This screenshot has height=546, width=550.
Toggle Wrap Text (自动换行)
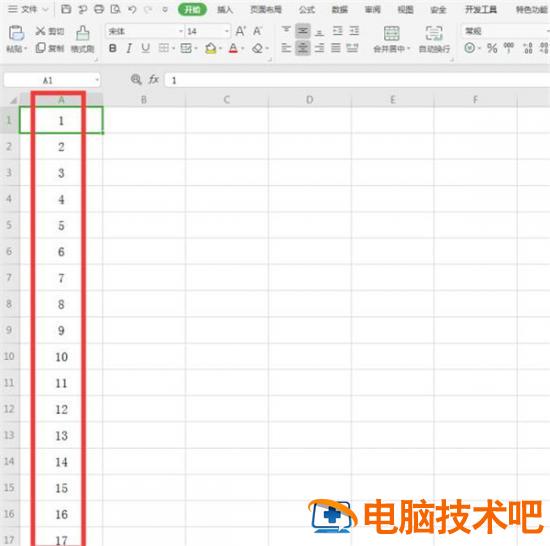(x=434, y=39)
